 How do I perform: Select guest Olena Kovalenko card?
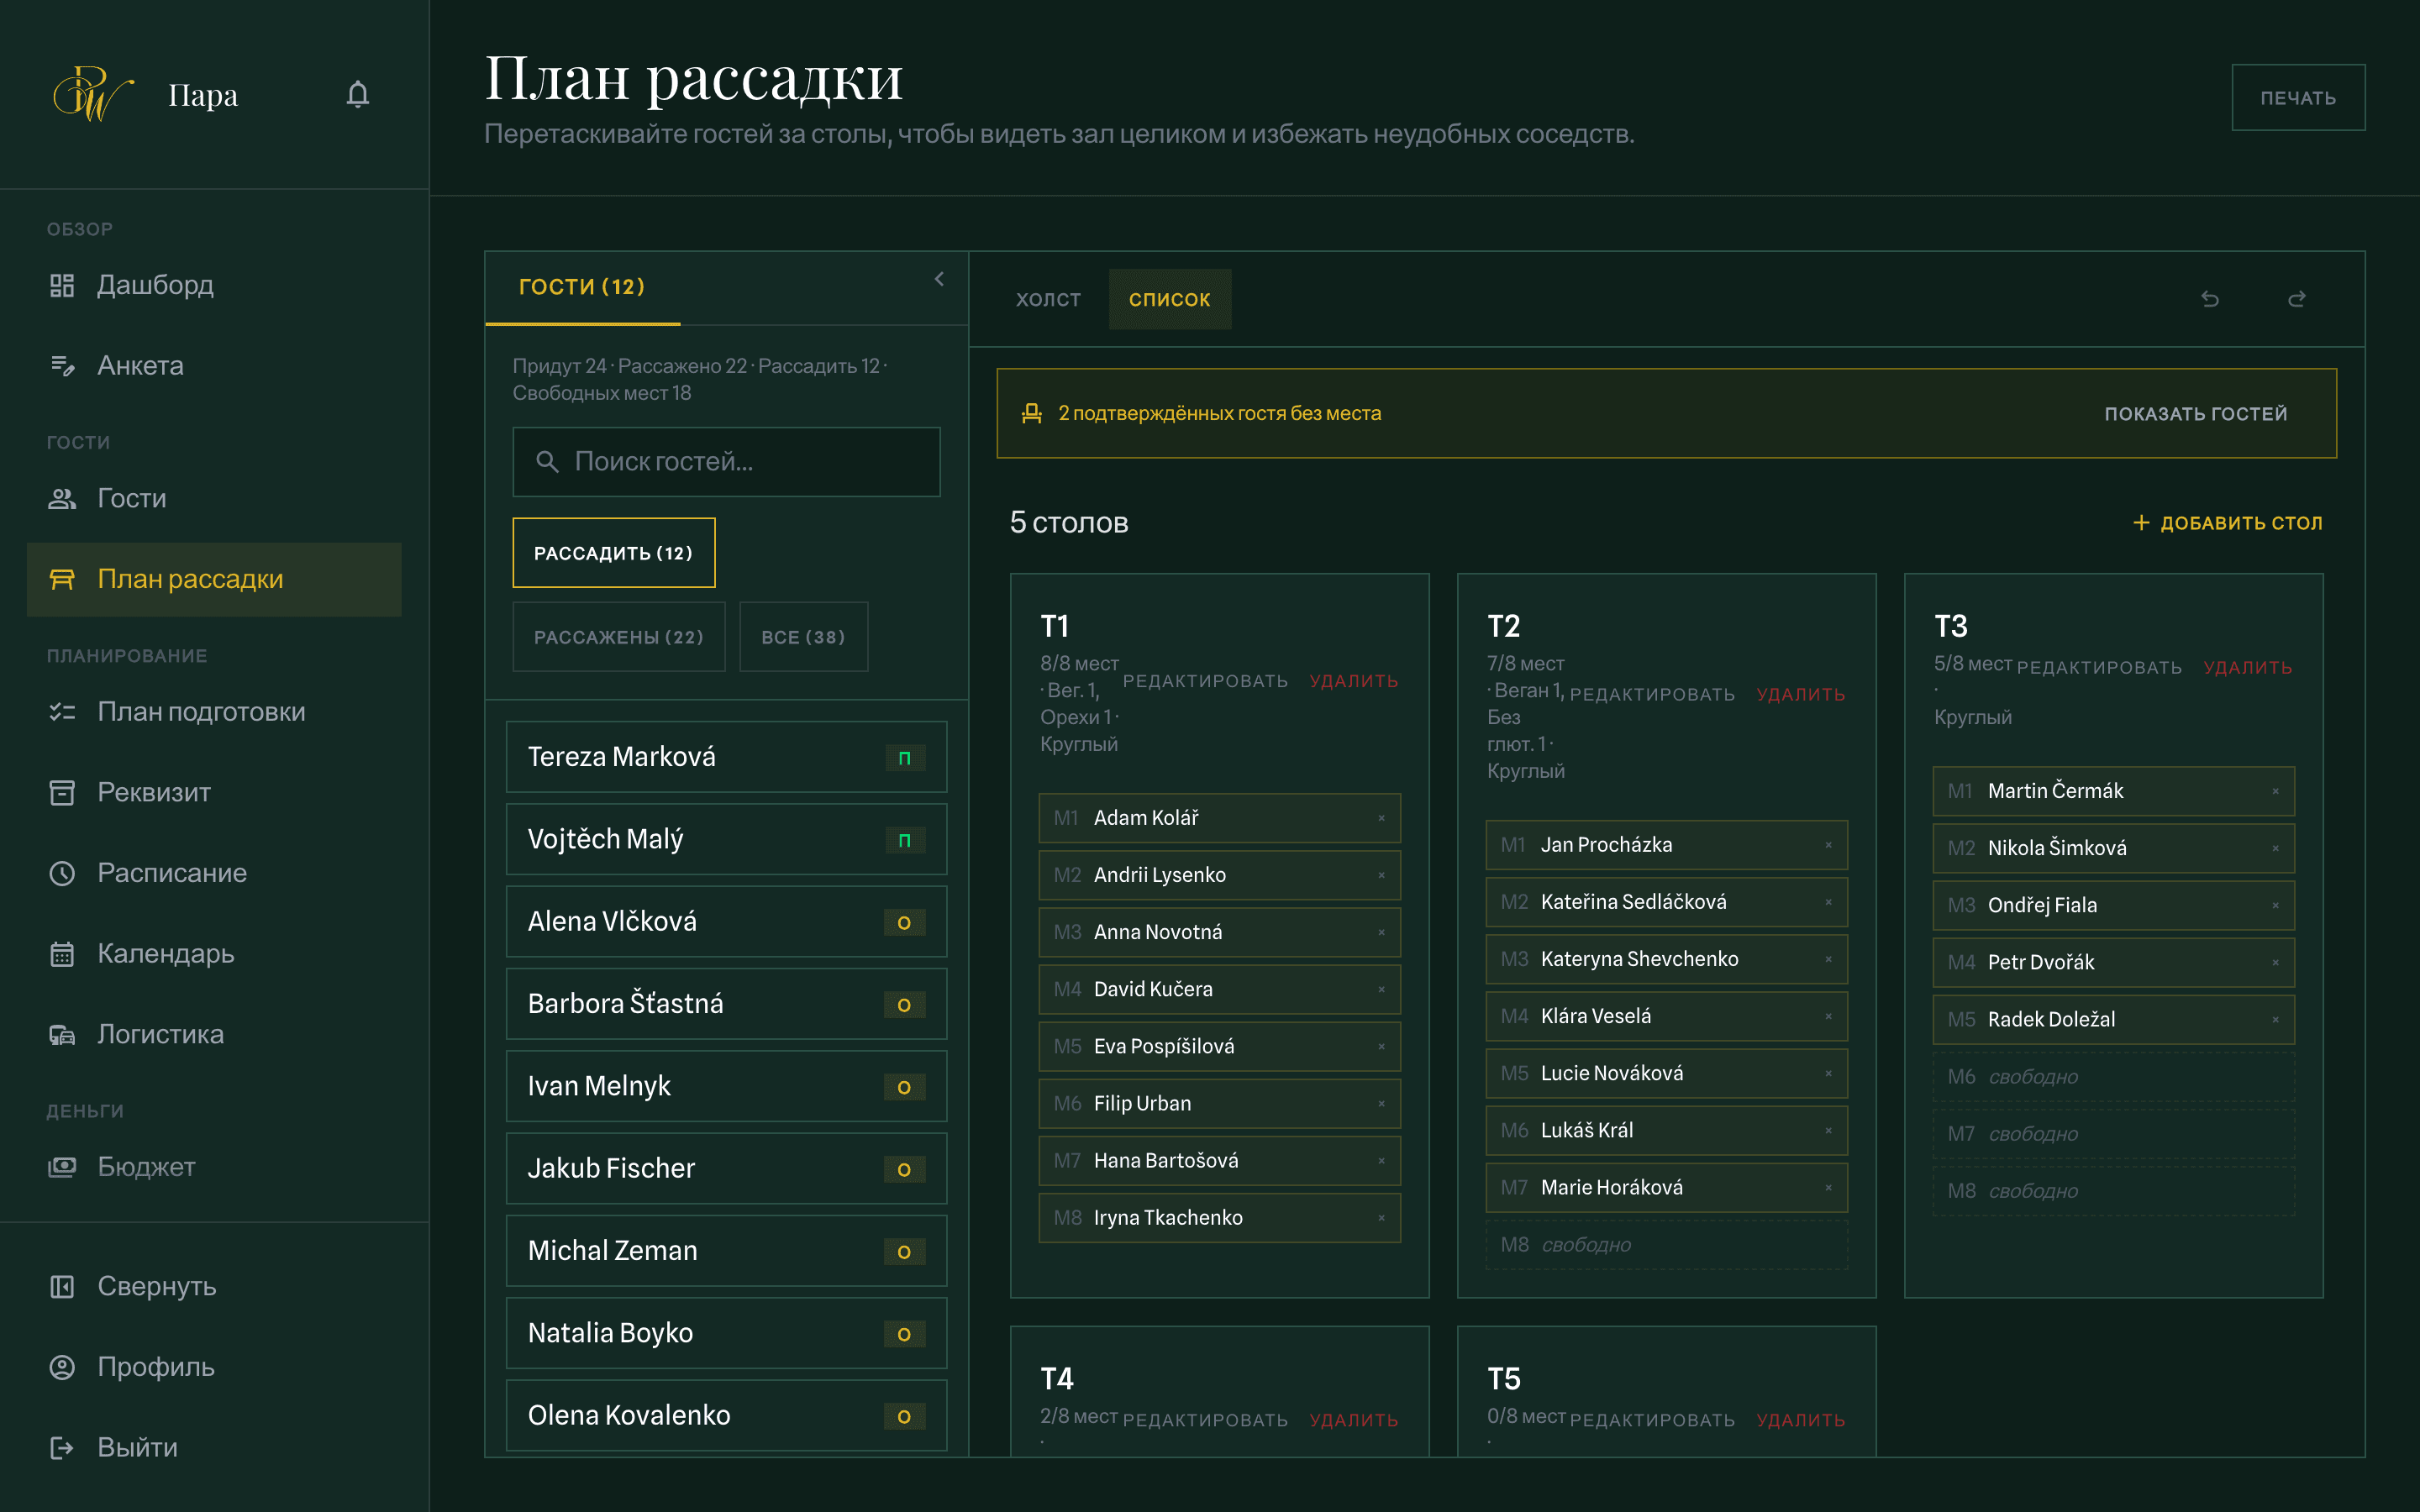727,1415
